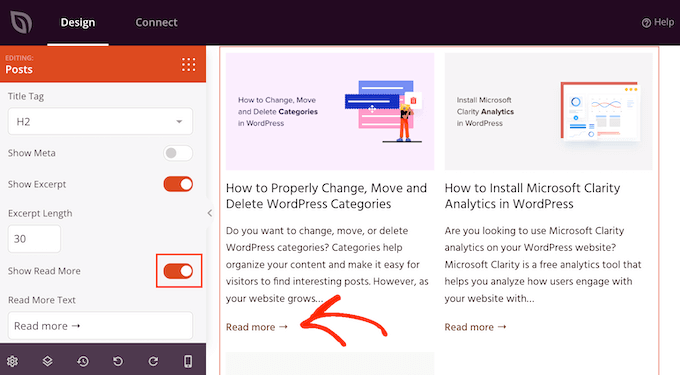
Task: Open the Microsoft Clarity post title
Action: click(x=533, y=196)
